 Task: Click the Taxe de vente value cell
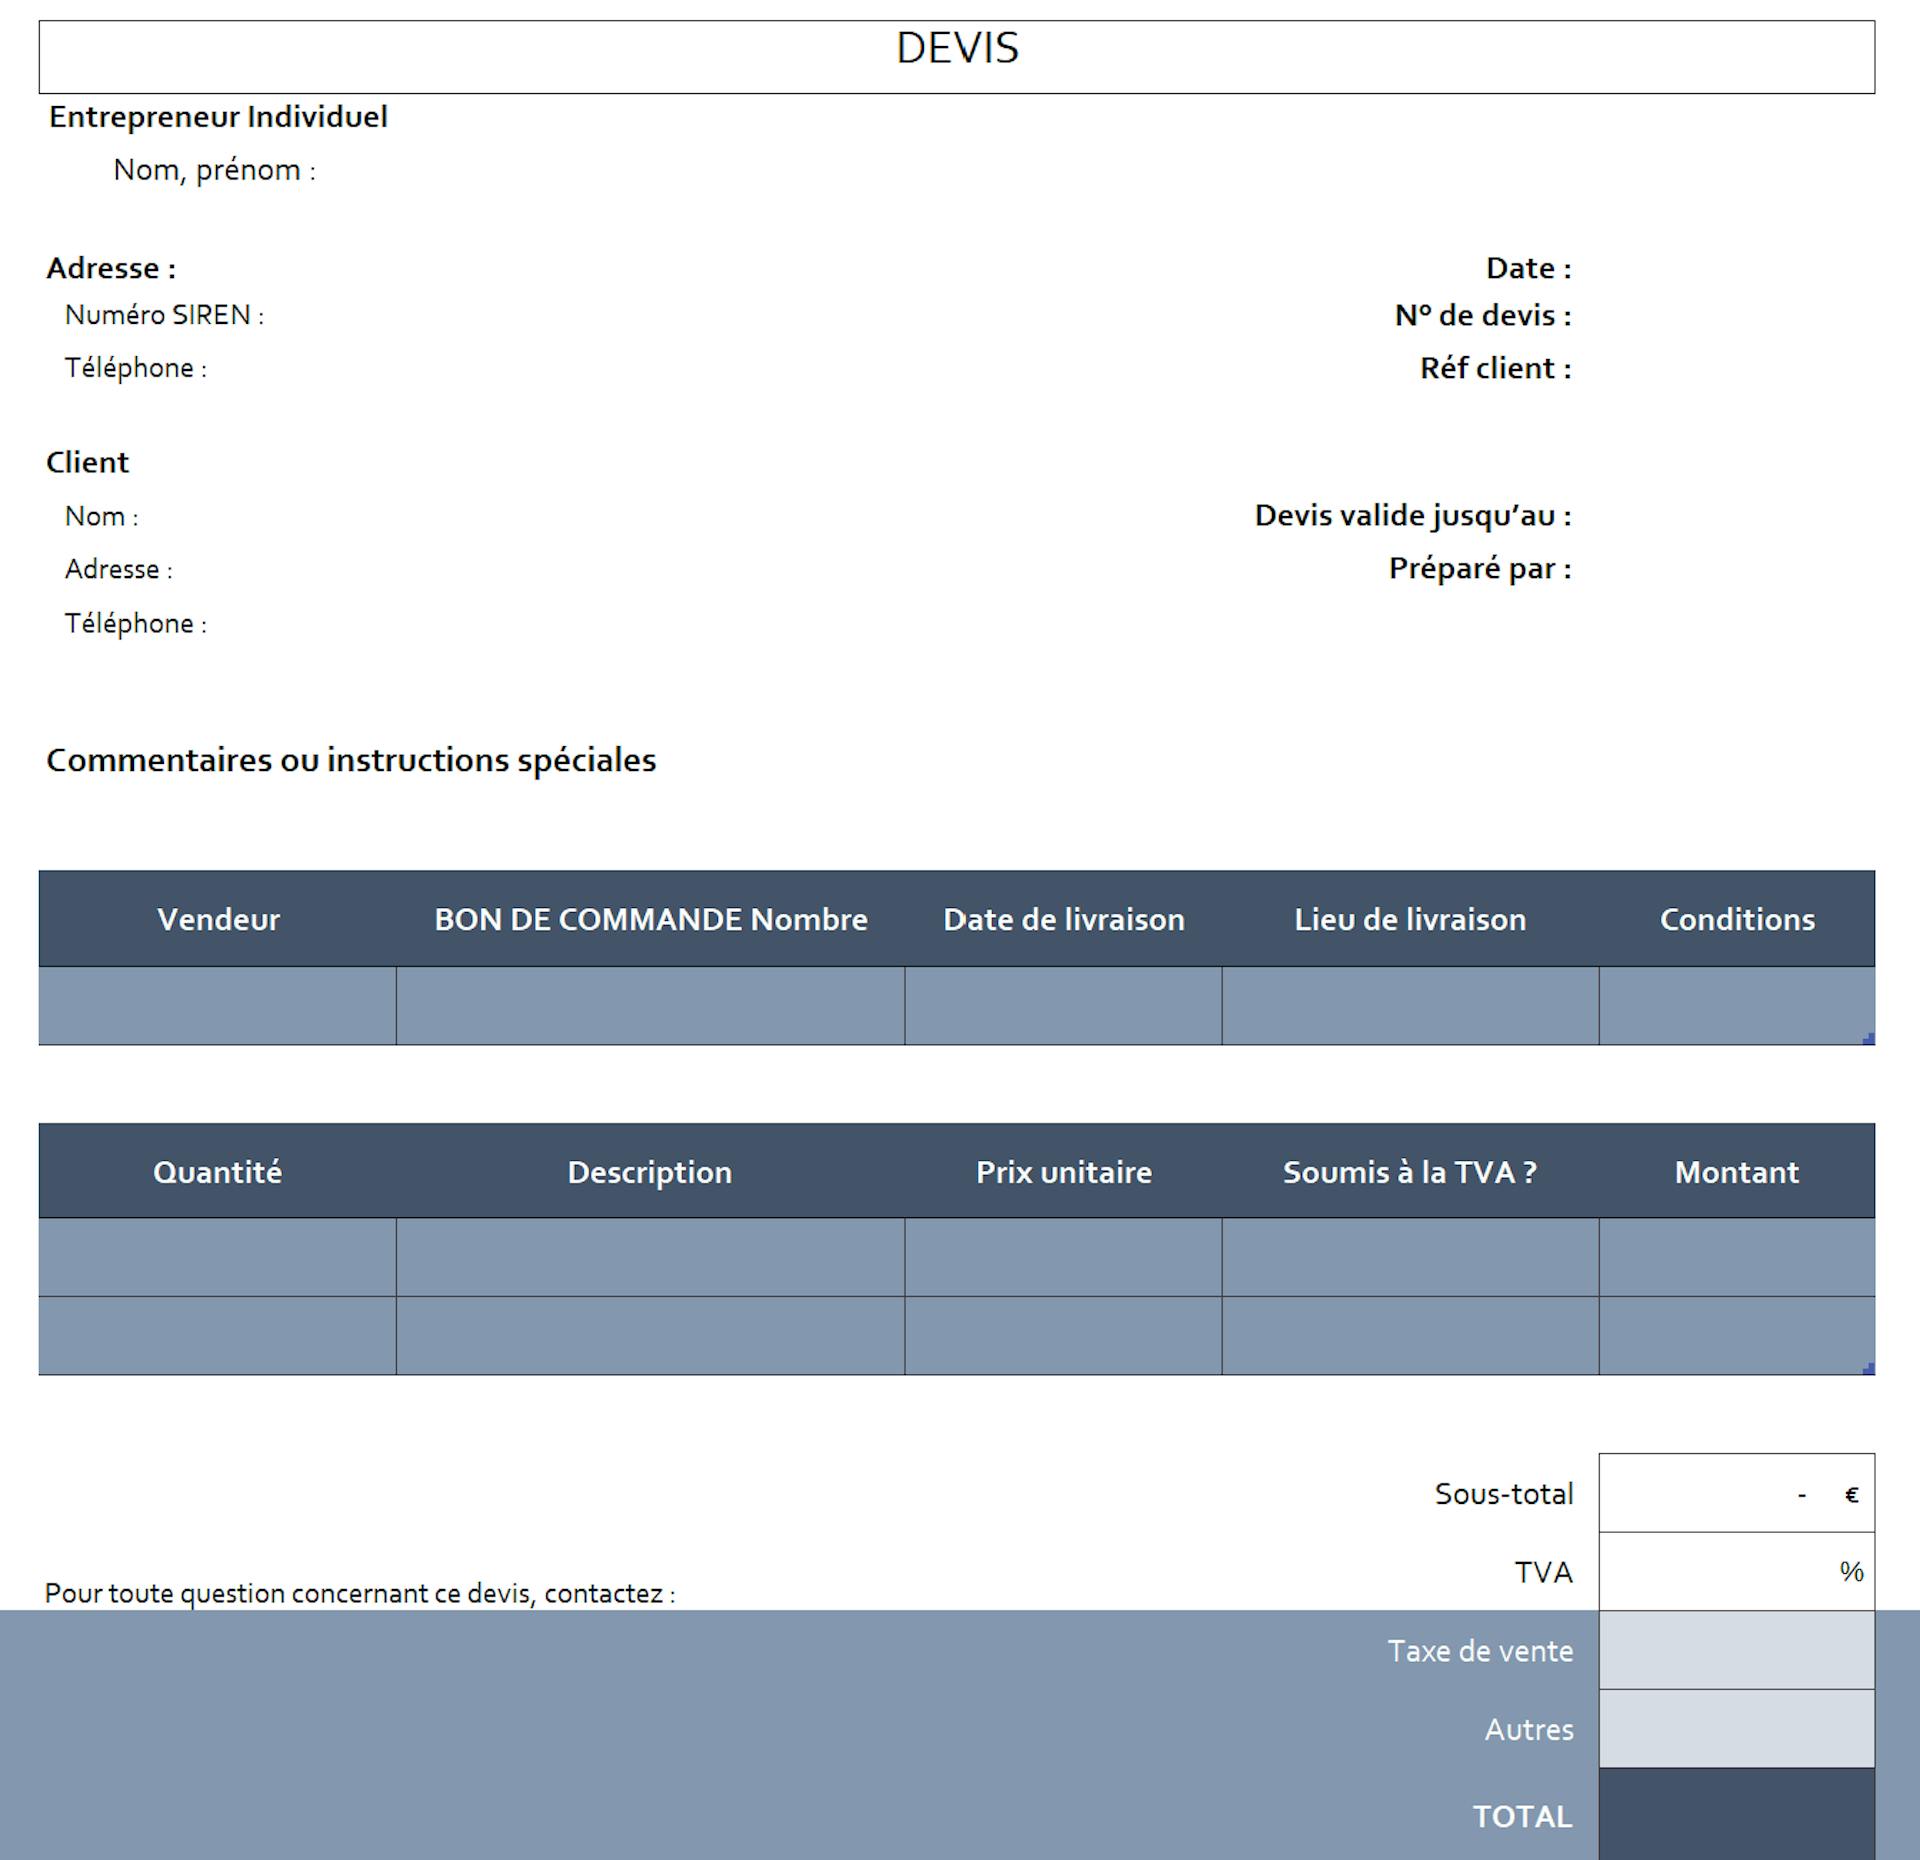[1737, 1650]
